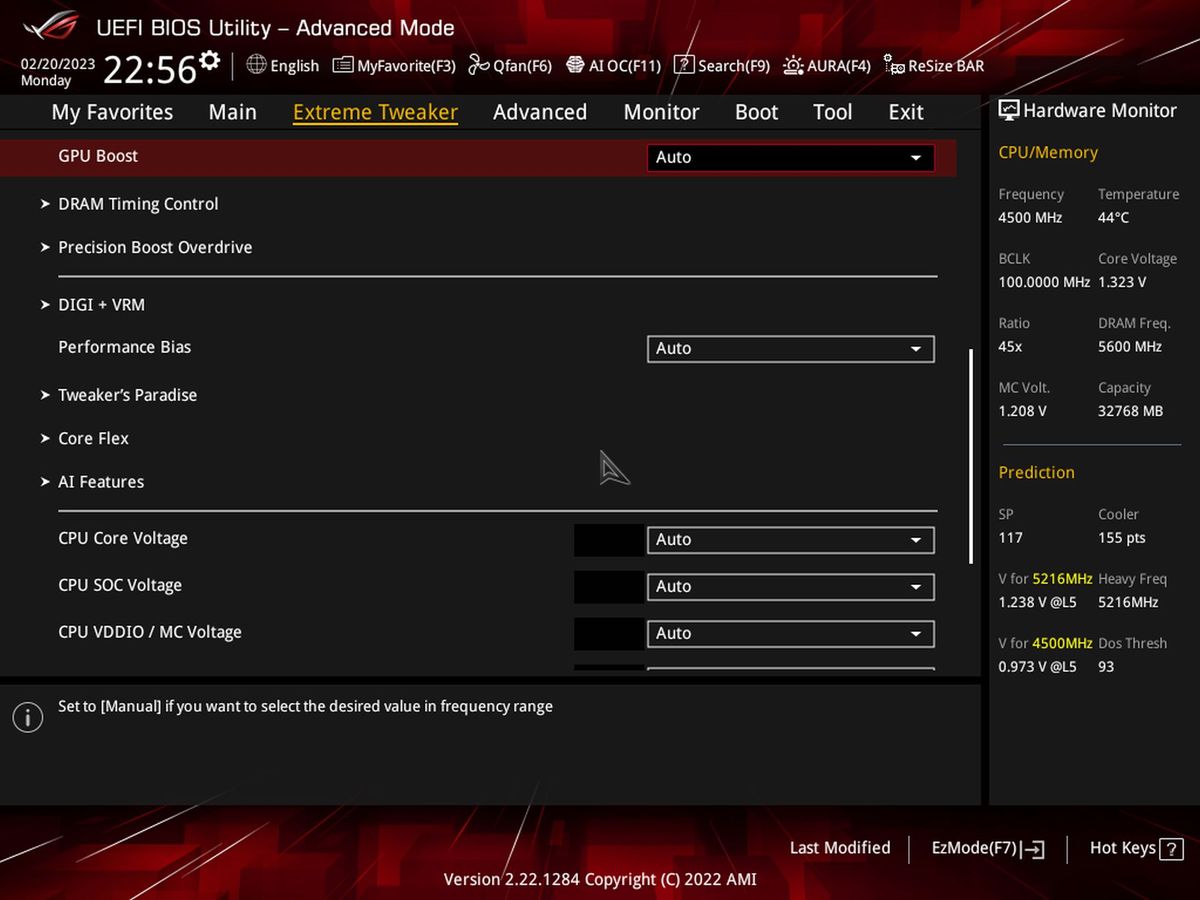This screenshot has width=1200, height=900.
Task: Expand AI Features submenu
Action: click(x=101, y=481)
